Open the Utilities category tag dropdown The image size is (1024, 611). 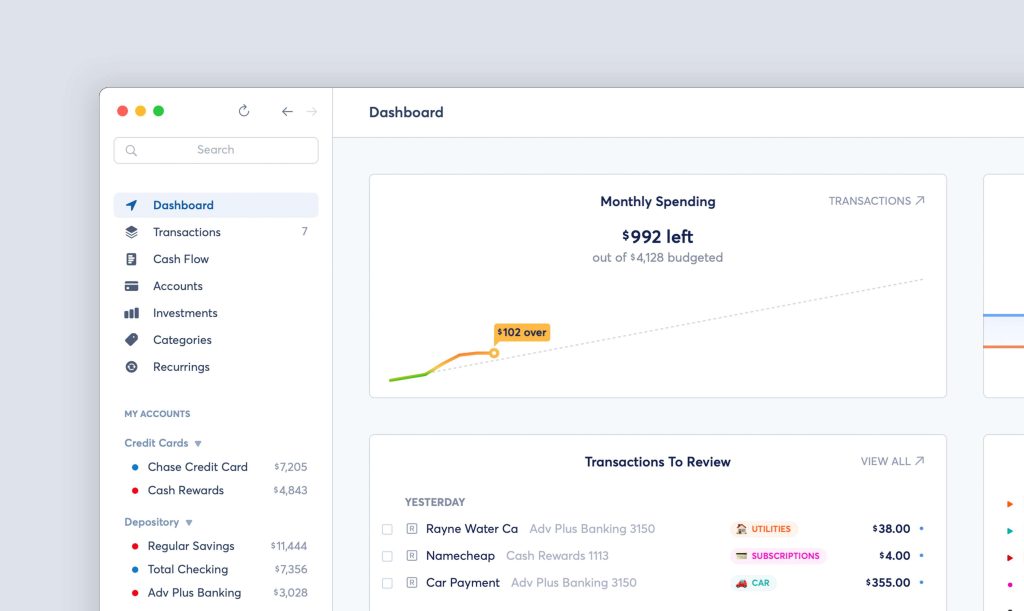[x=764, y=529]
